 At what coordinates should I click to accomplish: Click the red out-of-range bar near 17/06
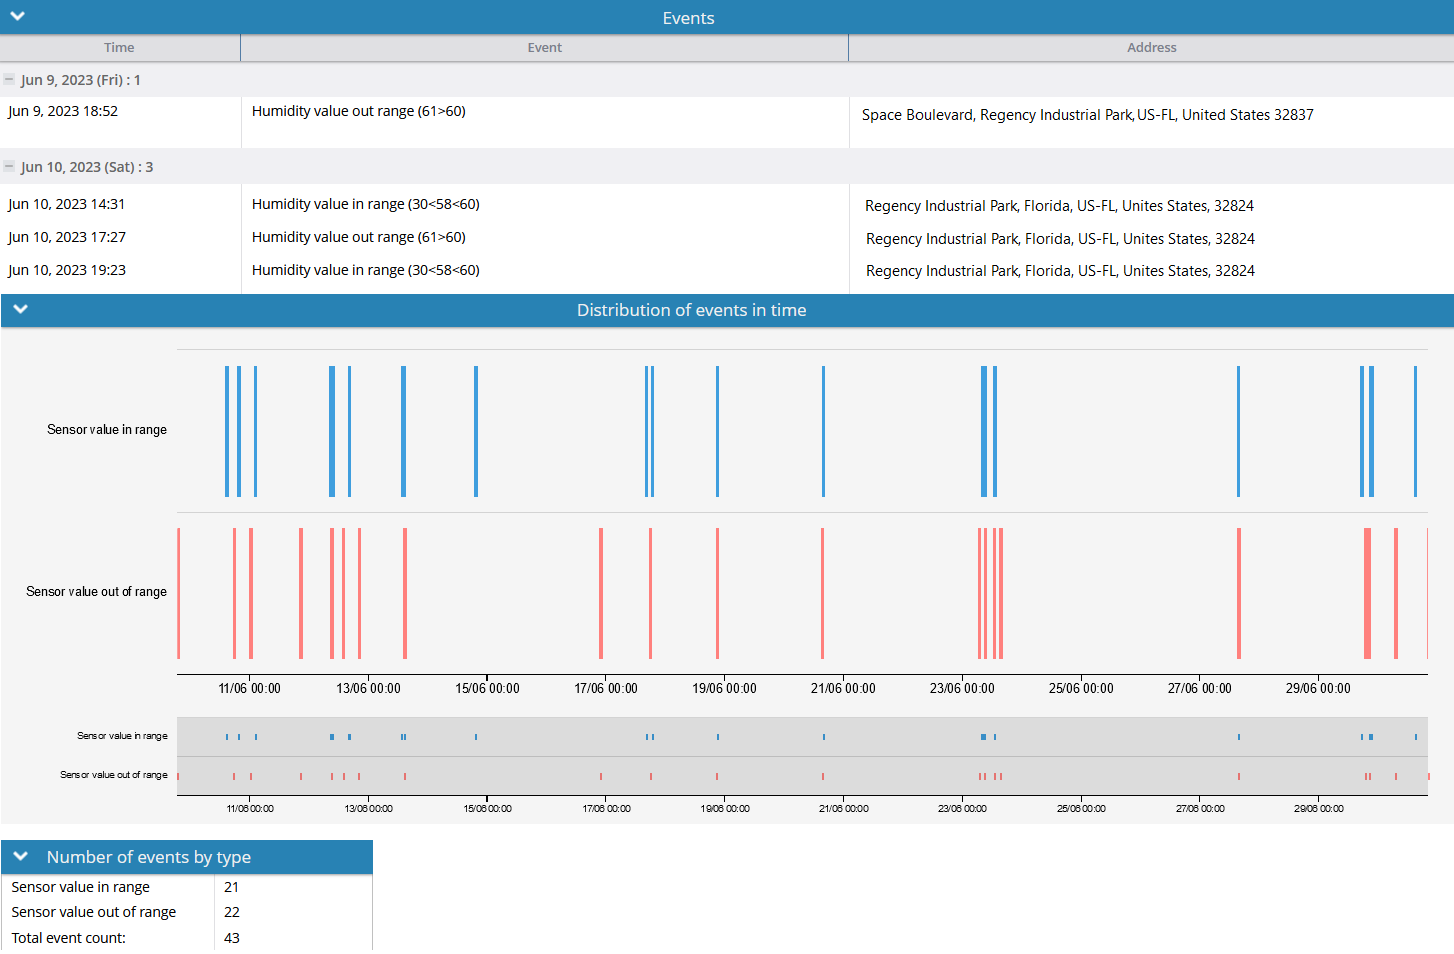click(x=601, y=593)
